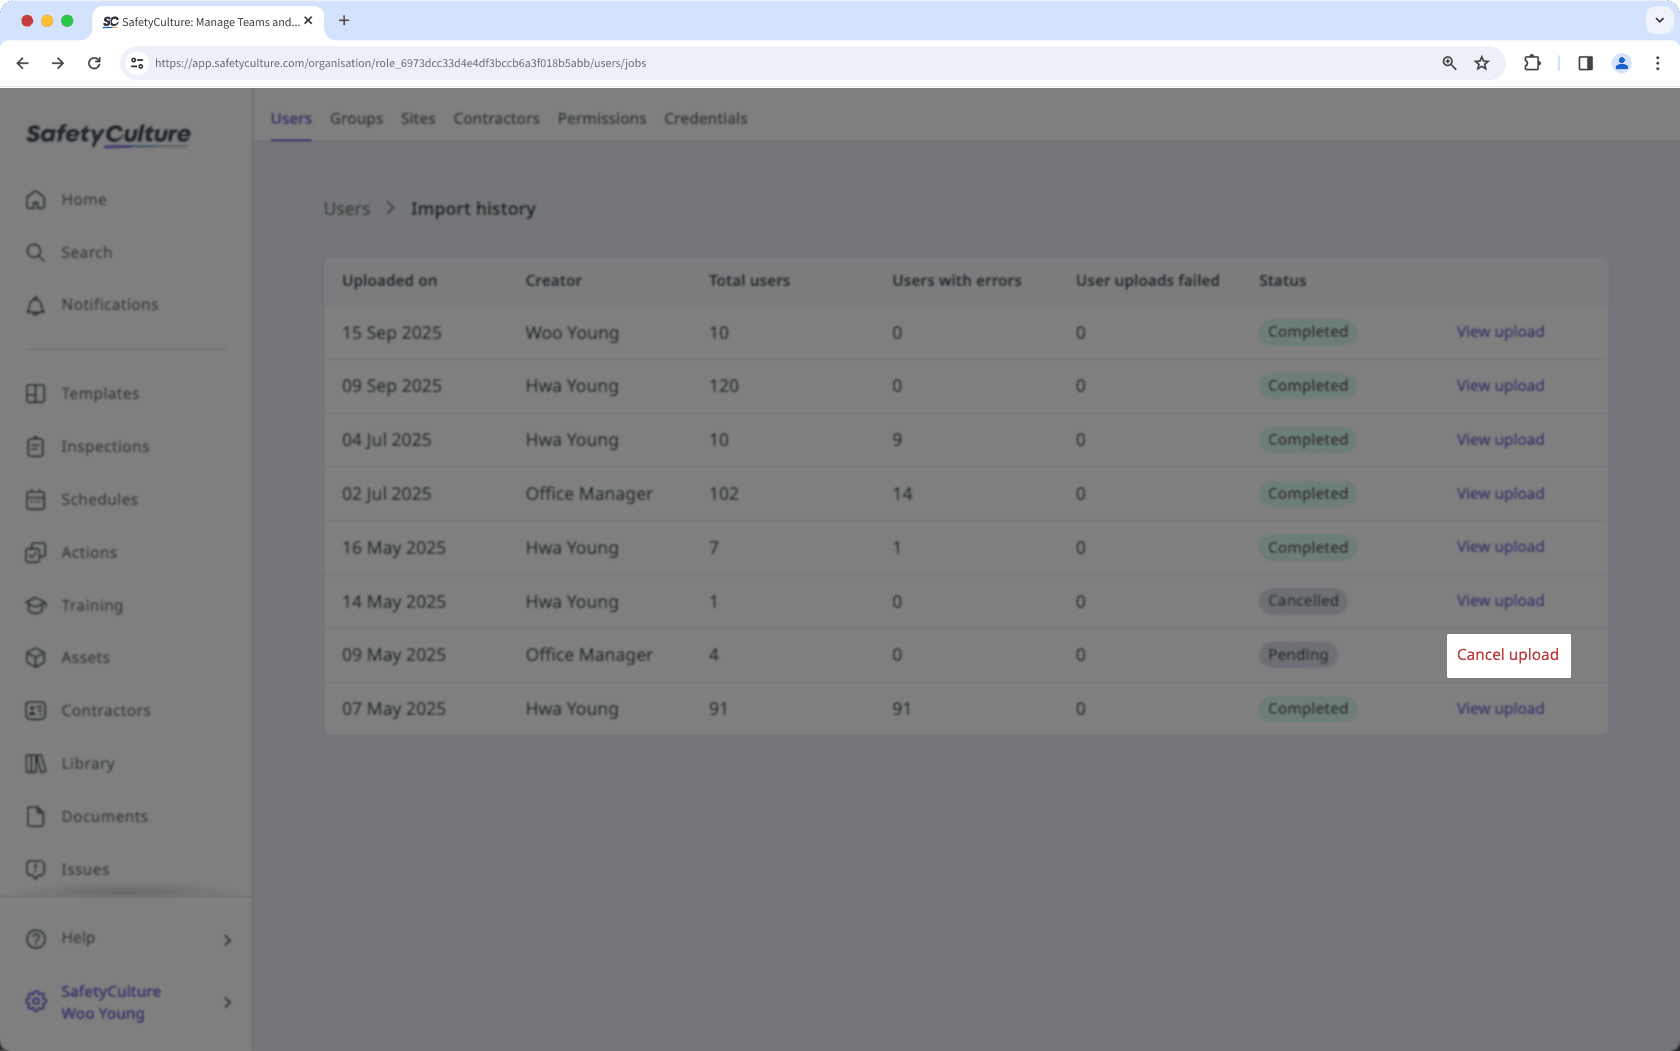1680x1051 pixels.
Task: Expand the Help menu chevron
Action: (227, 939)
